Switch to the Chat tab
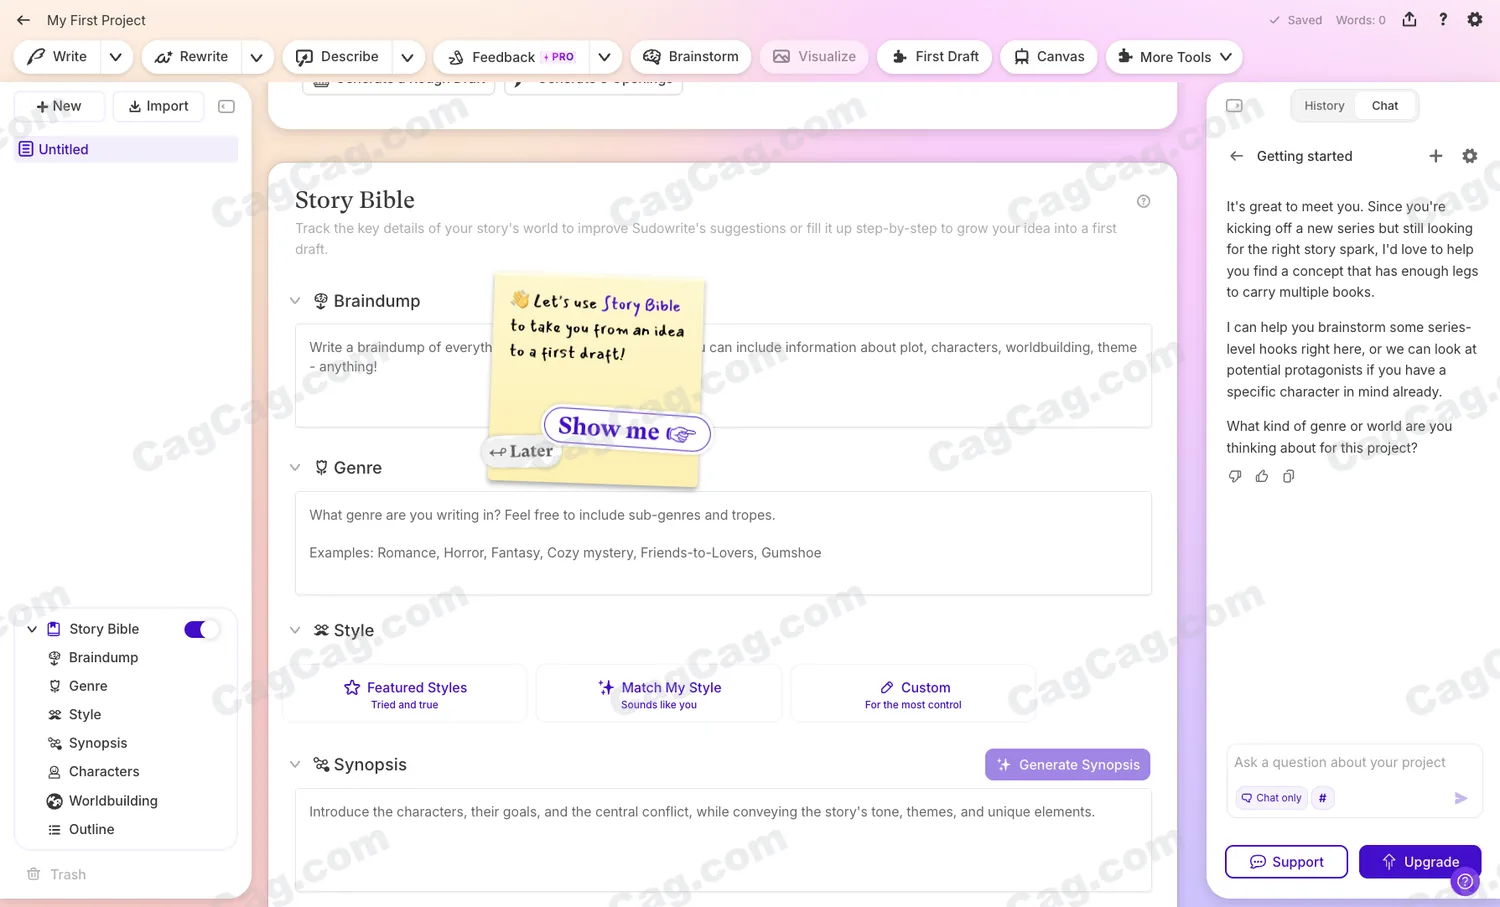The height and width of the screenshot is (907, 1500). pos(1385,106)
